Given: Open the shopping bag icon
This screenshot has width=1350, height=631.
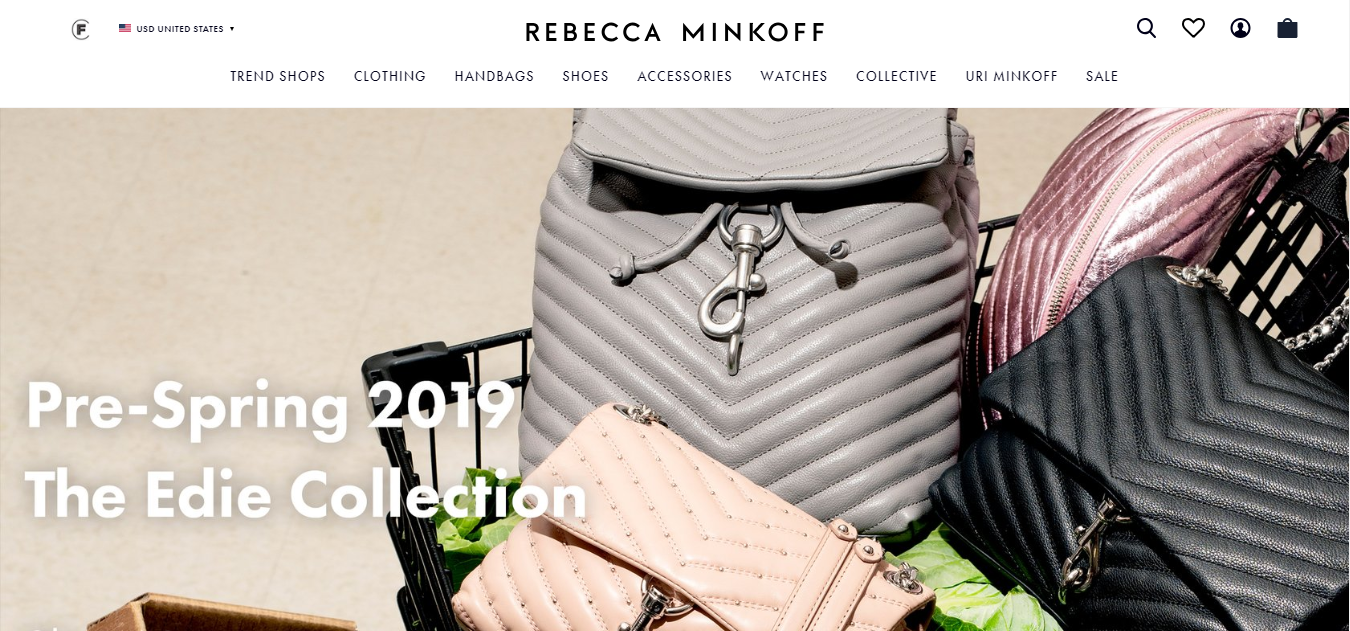Looking at the screenshot, I should (x=1287, y=28).
